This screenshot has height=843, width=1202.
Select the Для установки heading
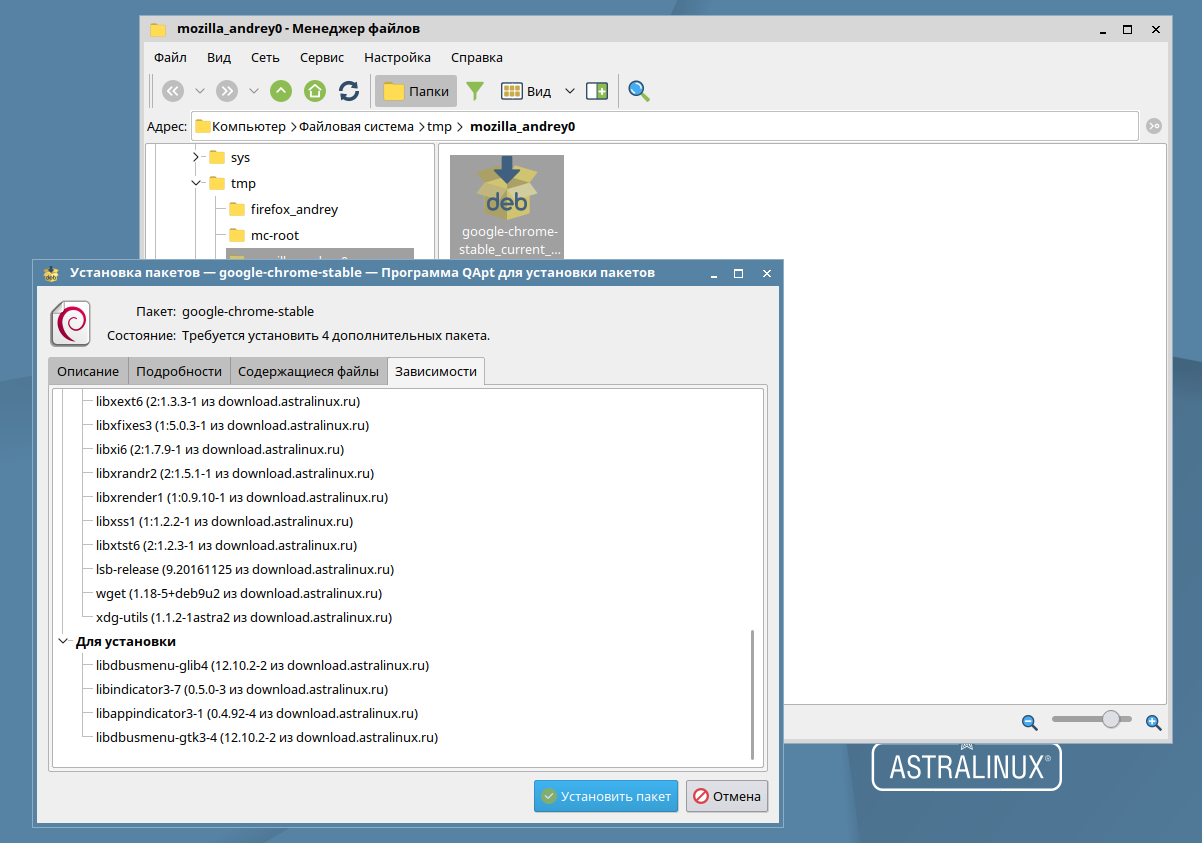[x=126, y=641]
